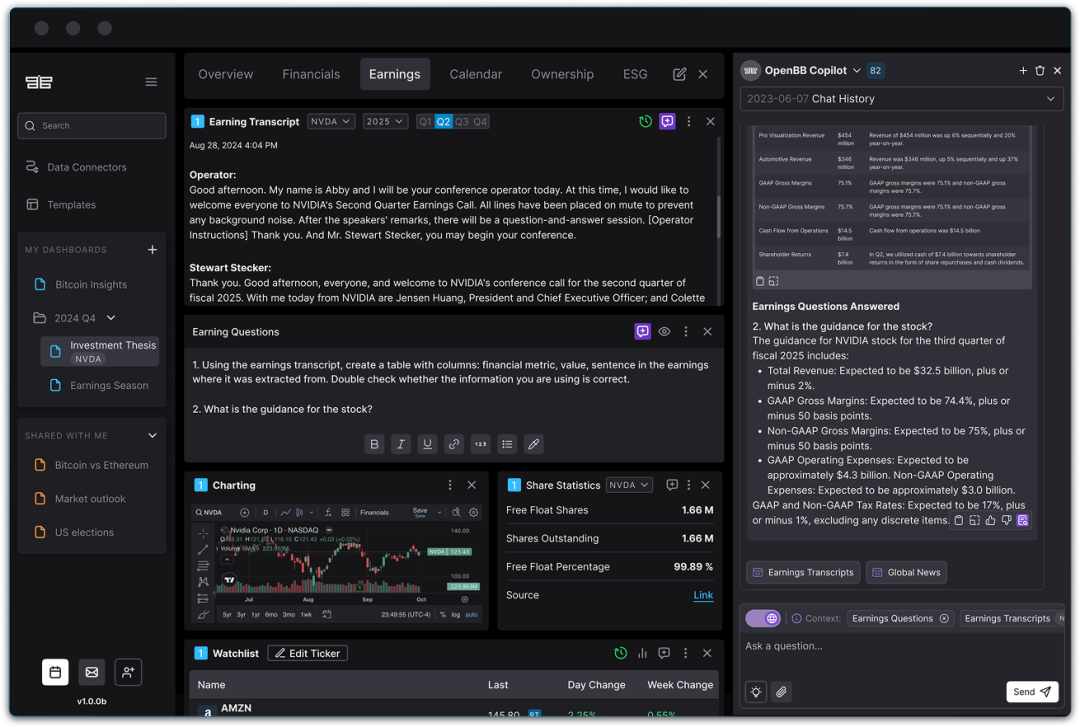Click the Global News citation chip
This screenshot has width=1080, height=727.
(x=906, y=573)
